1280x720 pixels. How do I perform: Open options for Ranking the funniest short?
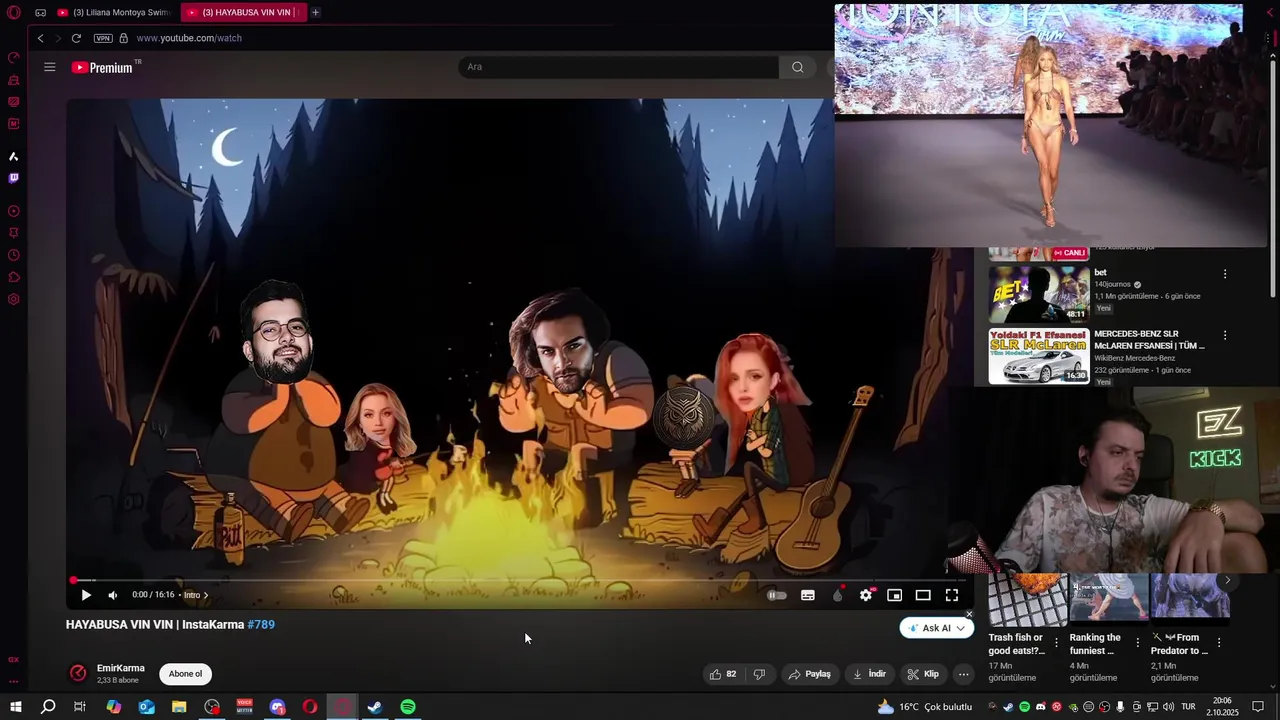1137,643
